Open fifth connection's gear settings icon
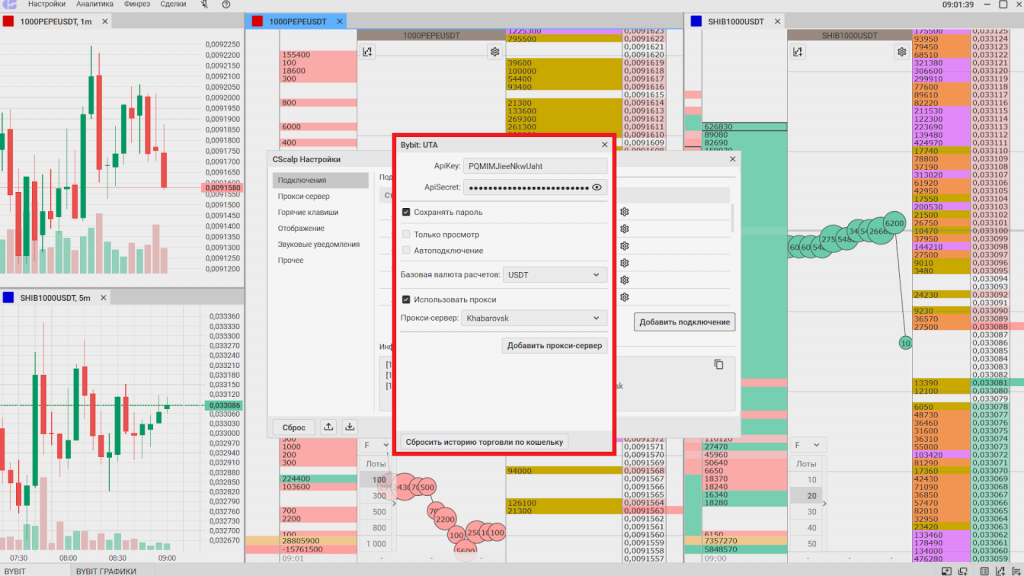Screen dimensions: 1024x576 [624, 280]
